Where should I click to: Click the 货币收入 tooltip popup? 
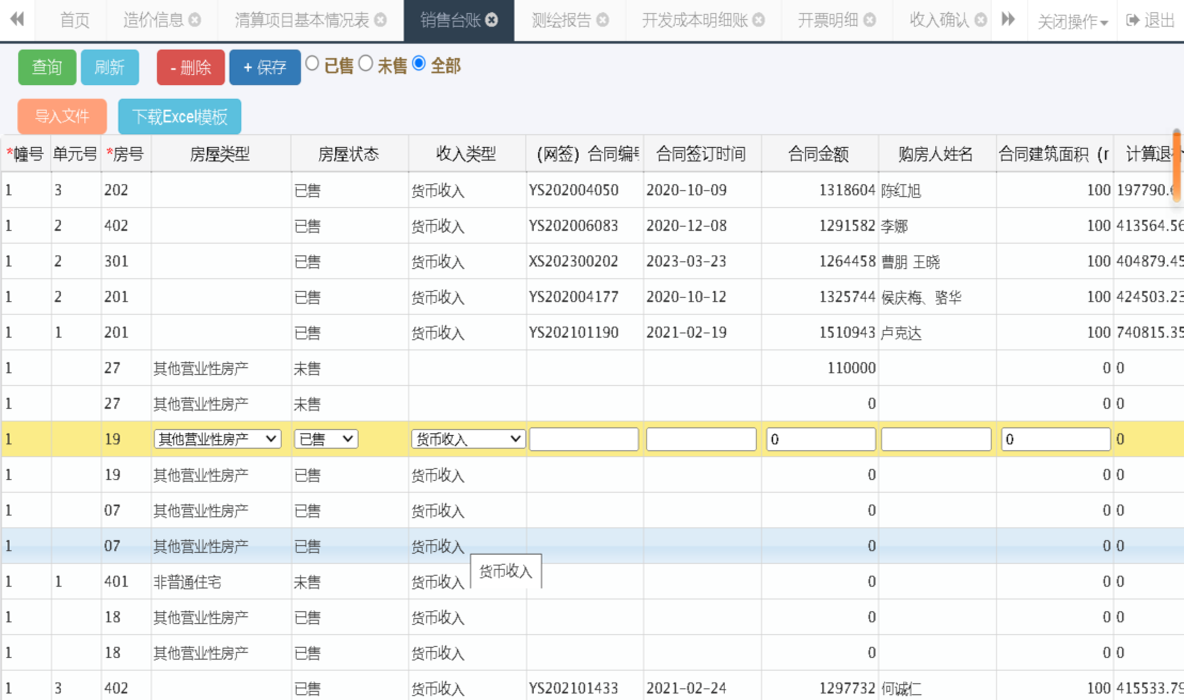tap(506, 571)
